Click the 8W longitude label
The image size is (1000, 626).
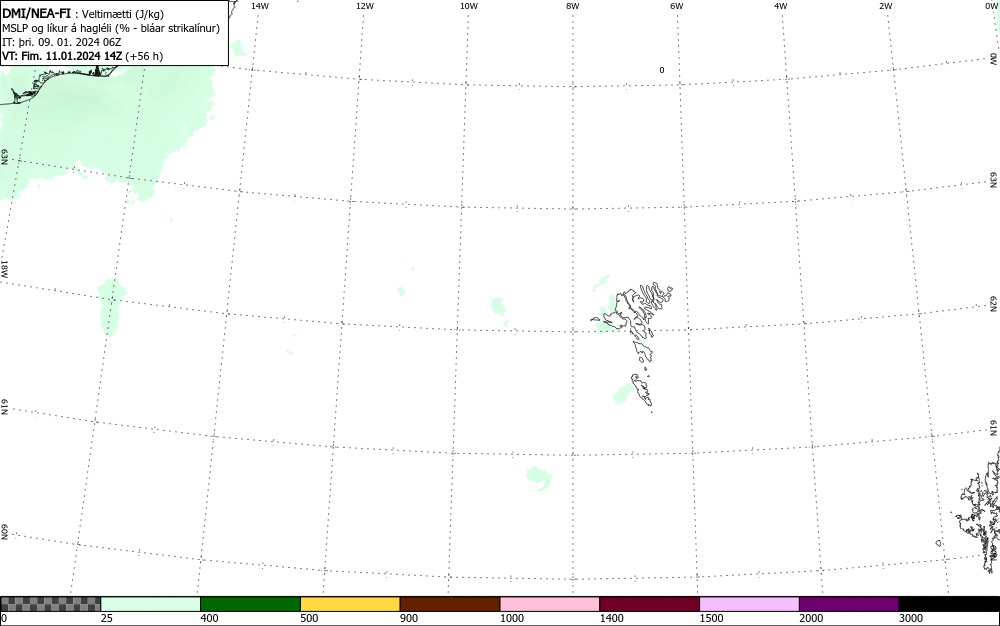click(573, 6)
